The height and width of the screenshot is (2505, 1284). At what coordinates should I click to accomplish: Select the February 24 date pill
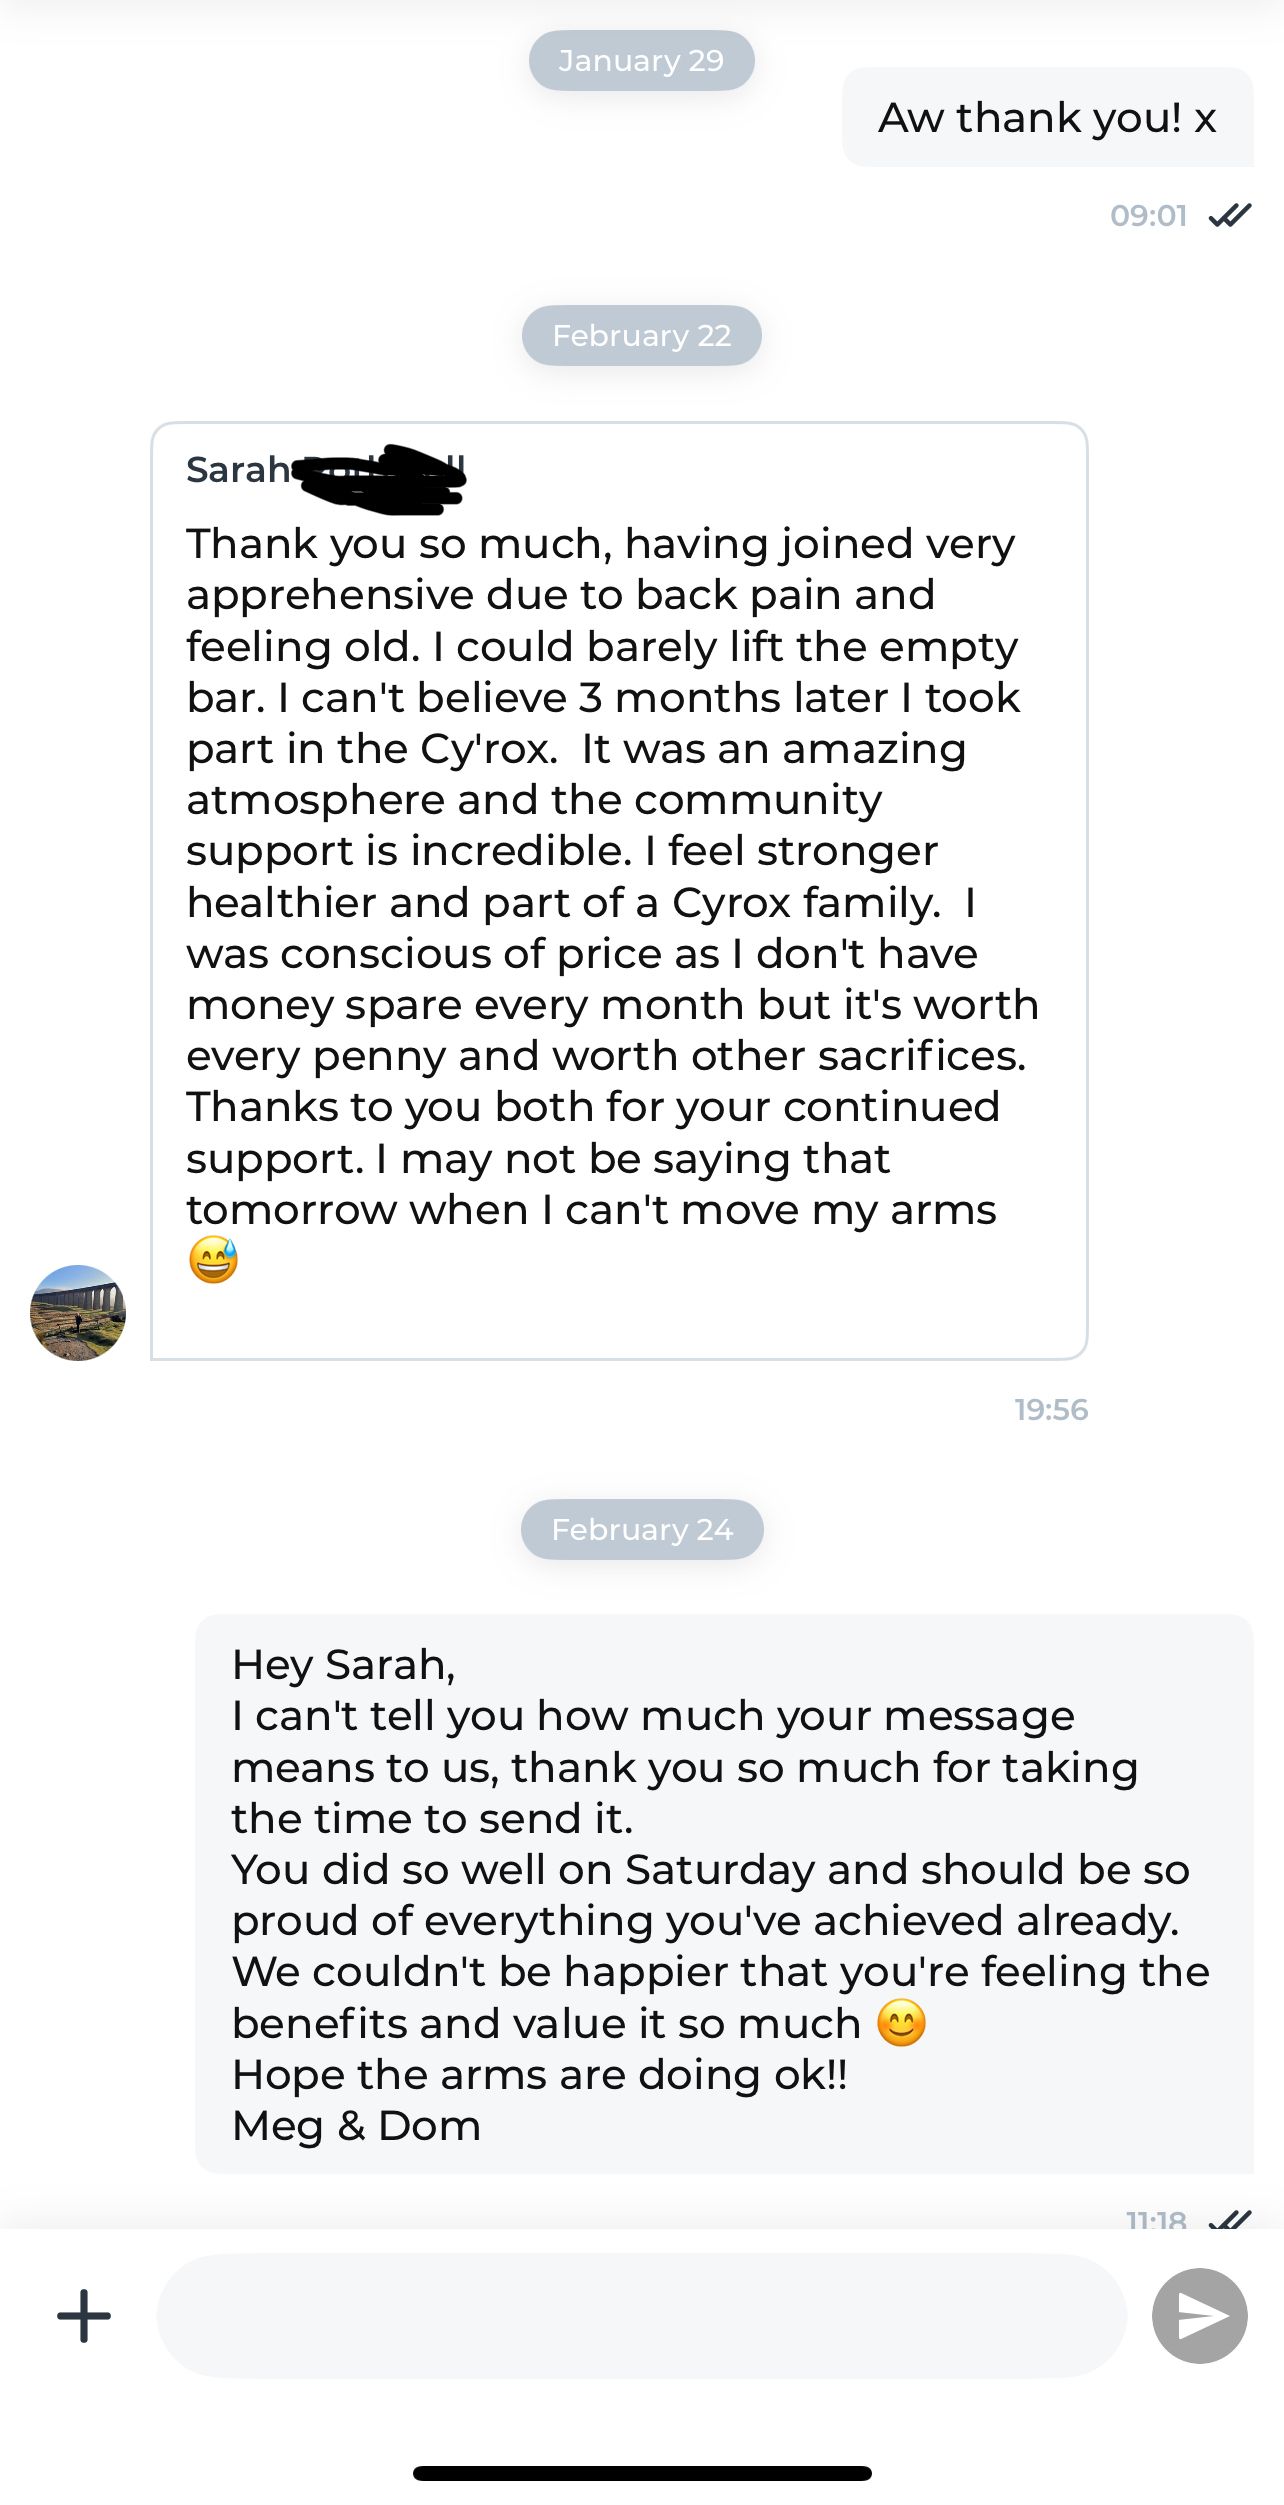642,1530
